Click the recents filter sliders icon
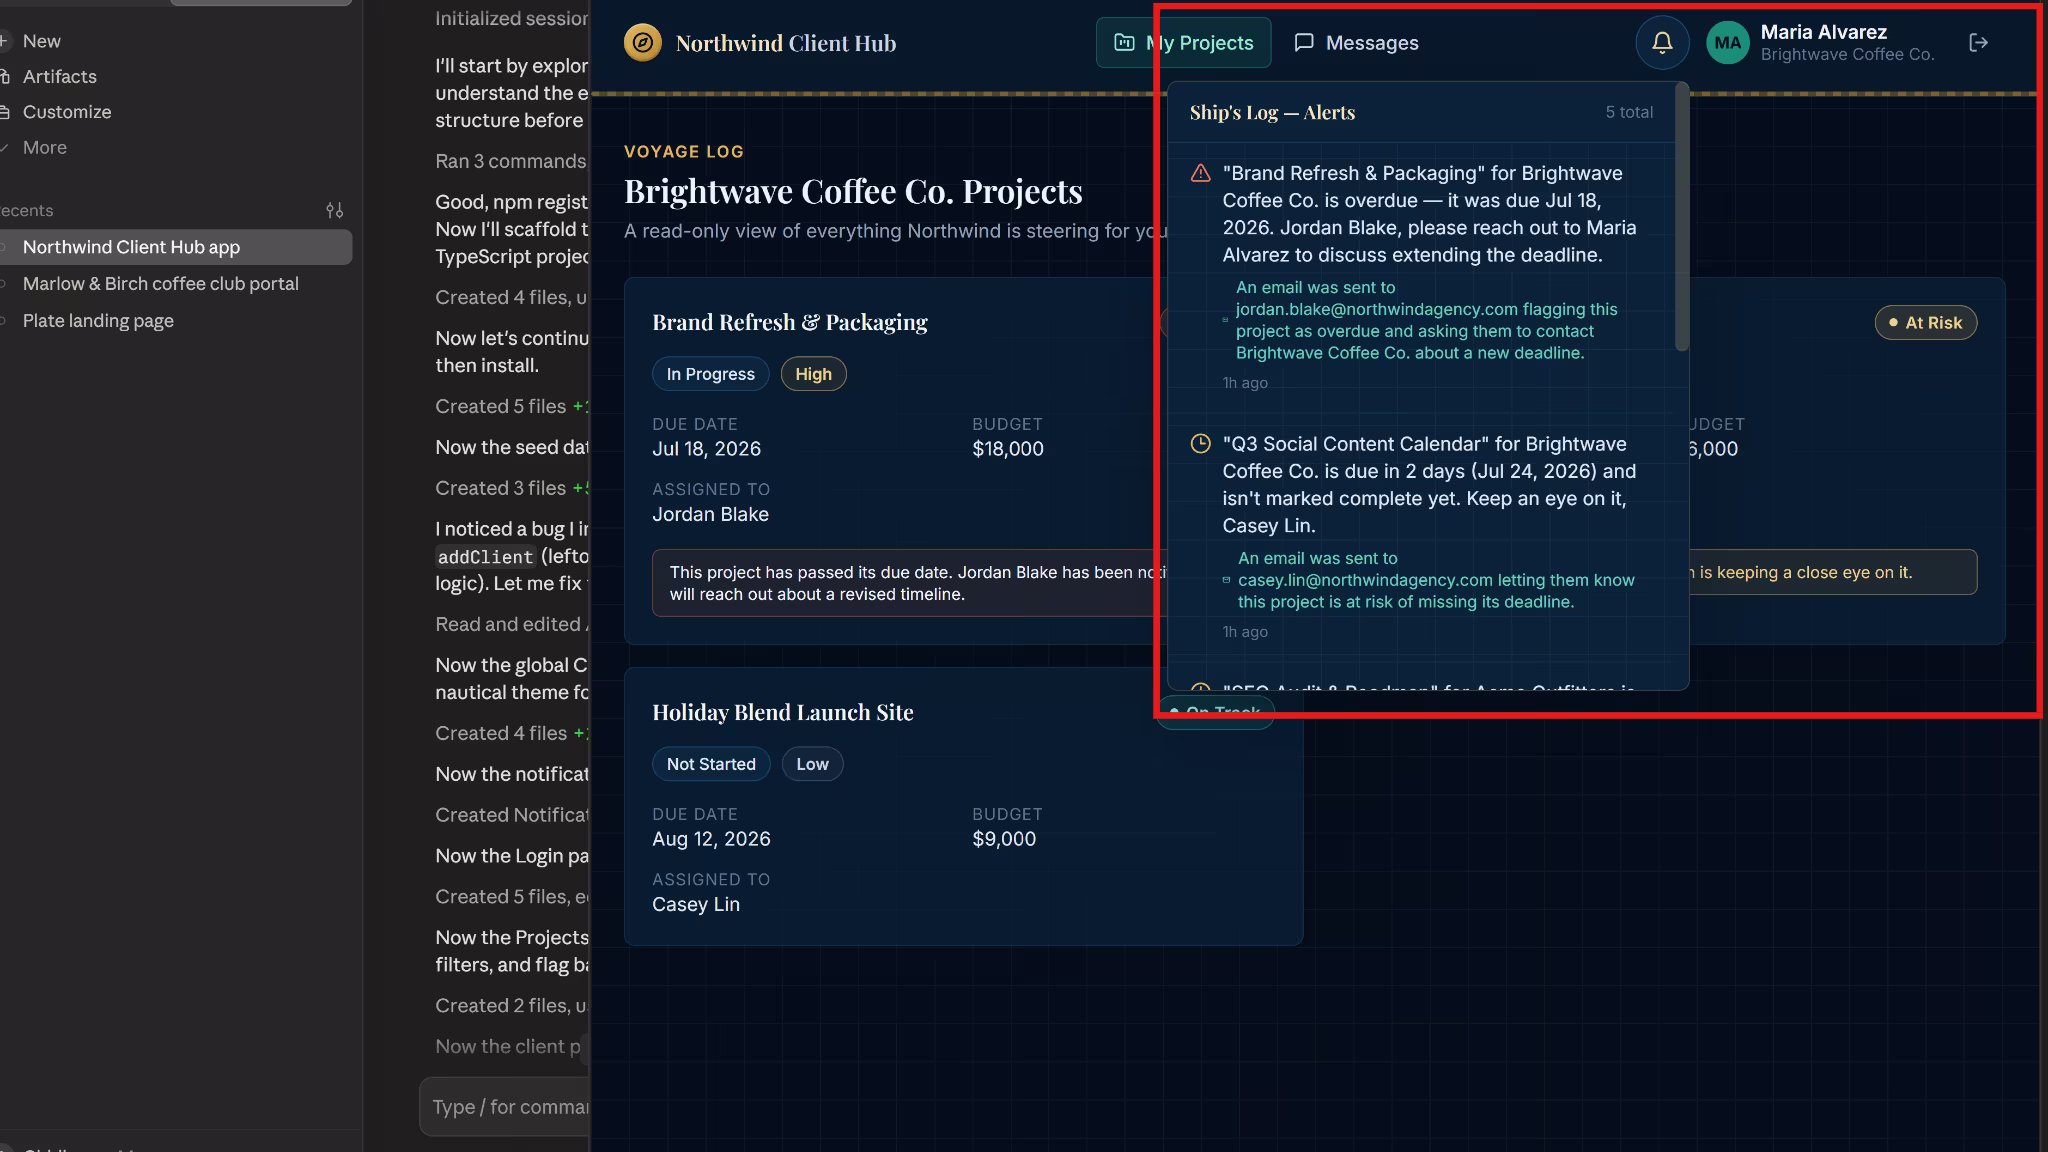Image resolution: width=2048 pixels, height=1152 pixels. (x=335, y=211)
